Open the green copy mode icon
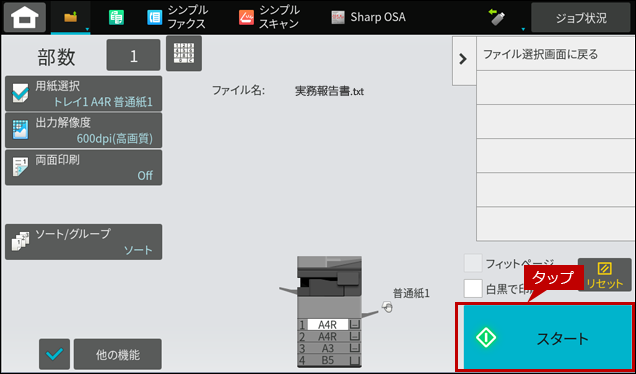This screenshot has height=374, width=636. [x=116, y=18]
